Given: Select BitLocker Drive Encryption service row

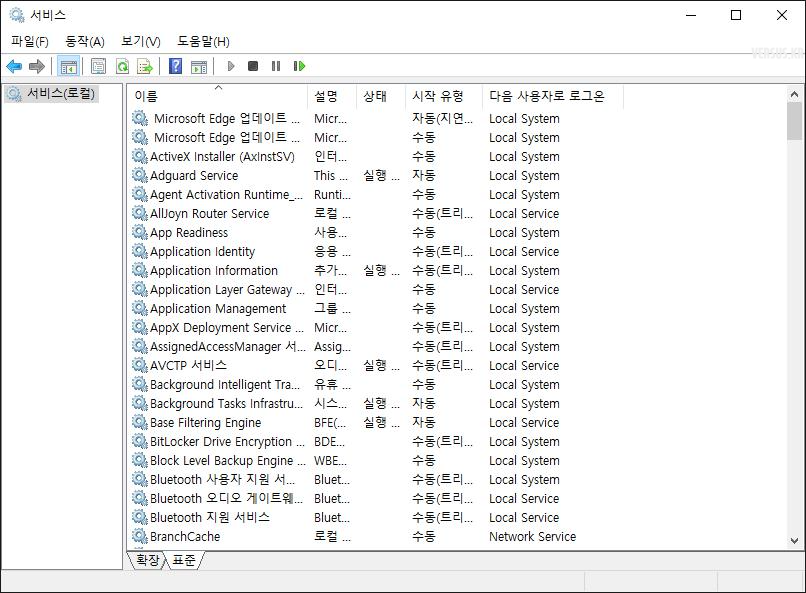Looking at the screenshot, I should click(x=376, y=441).
